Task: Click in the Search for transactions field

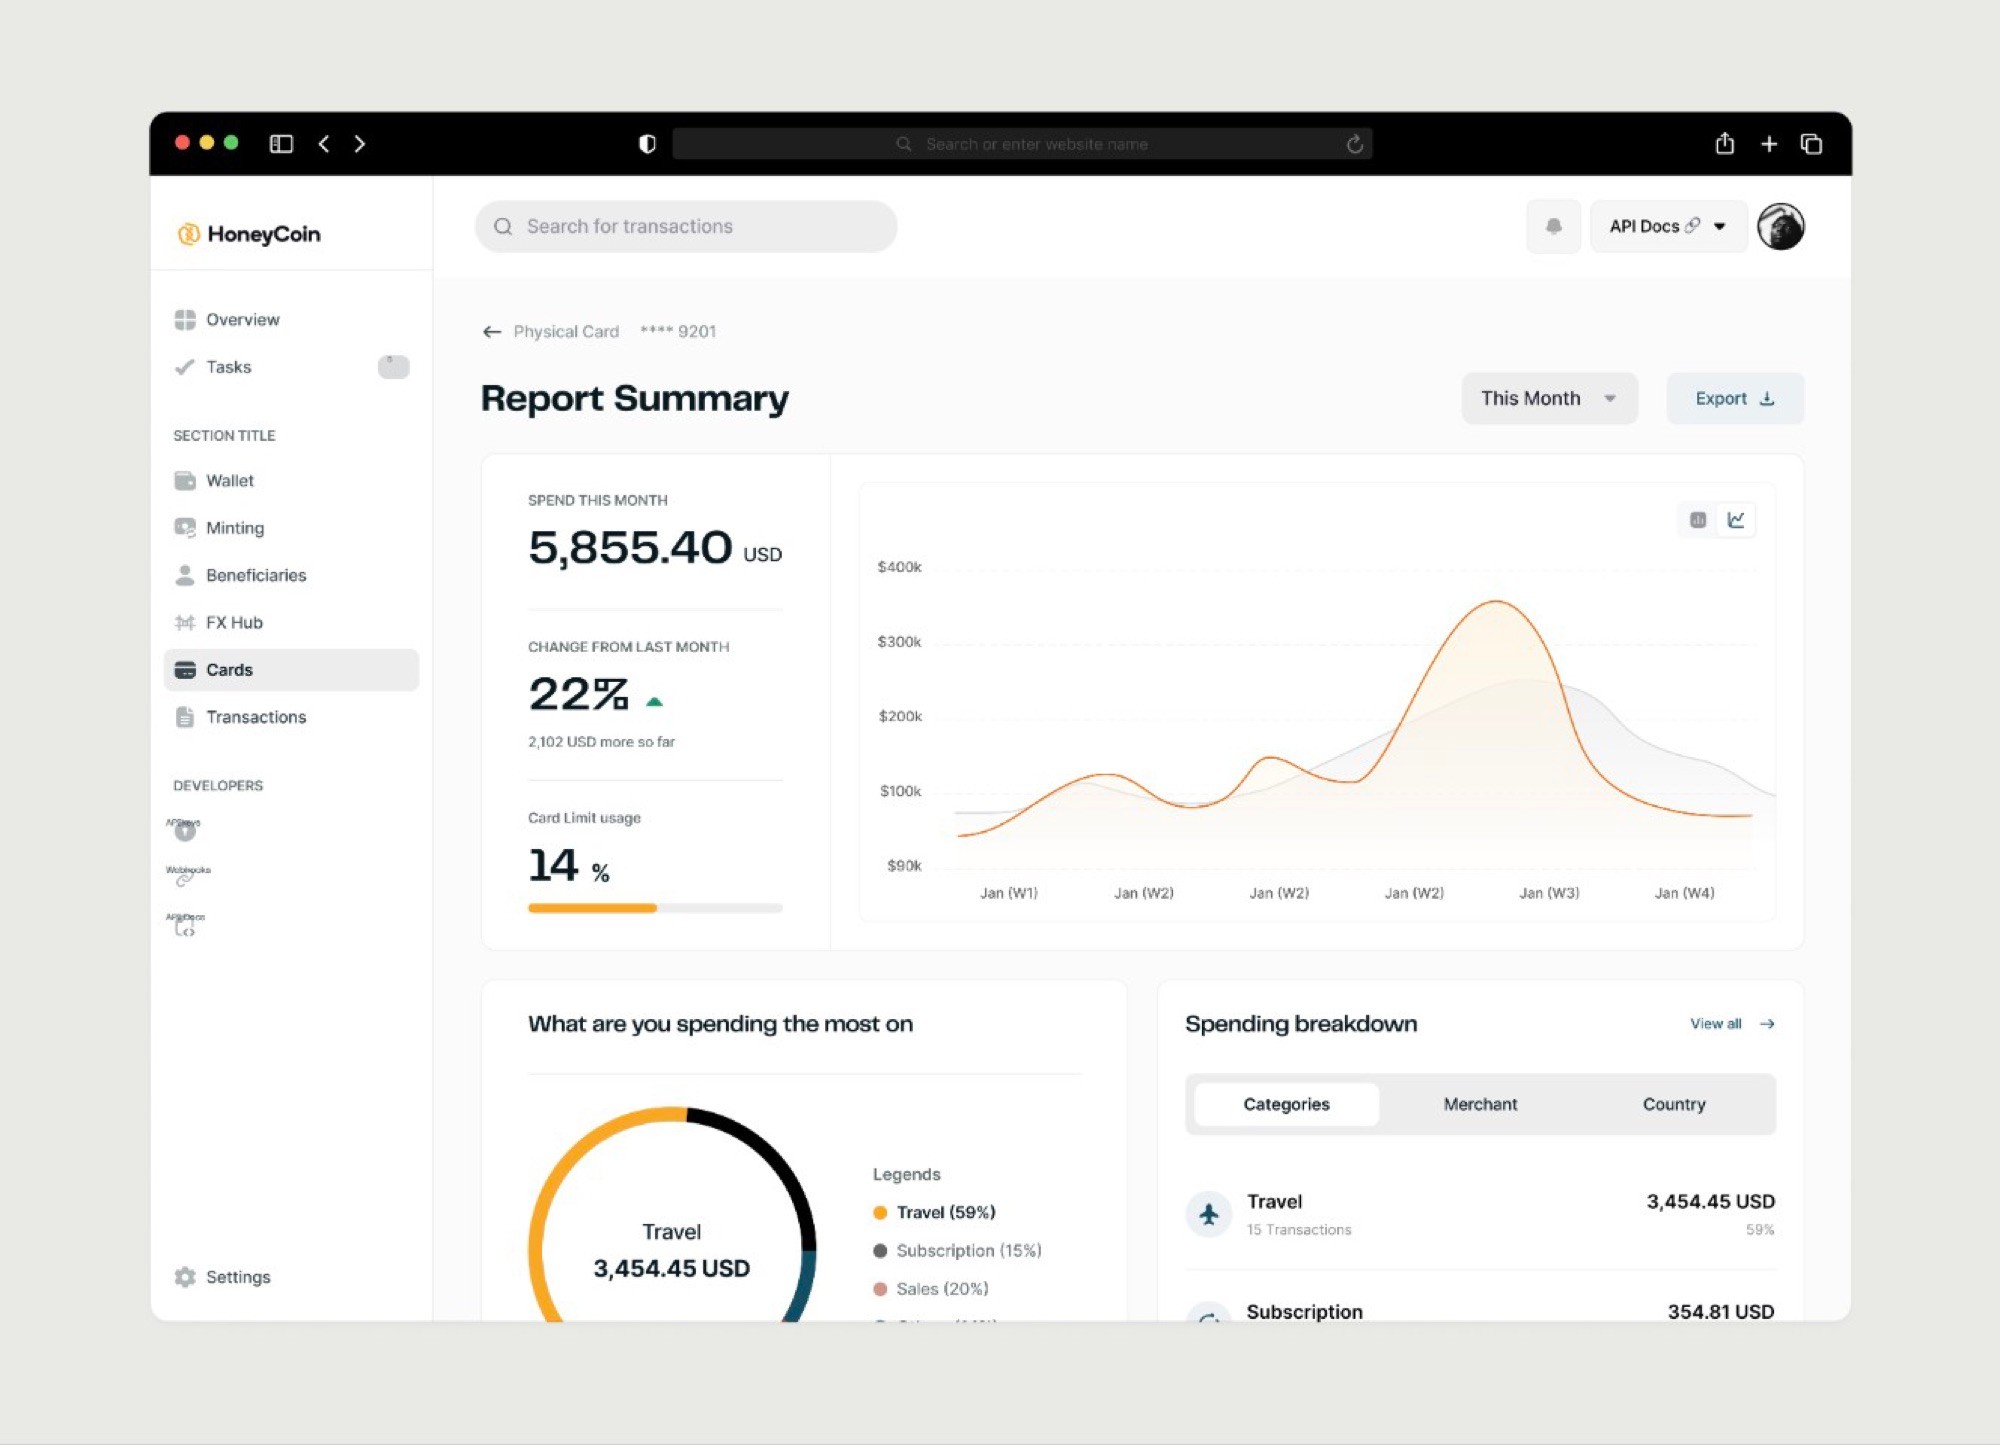Action: click(686, 226)
